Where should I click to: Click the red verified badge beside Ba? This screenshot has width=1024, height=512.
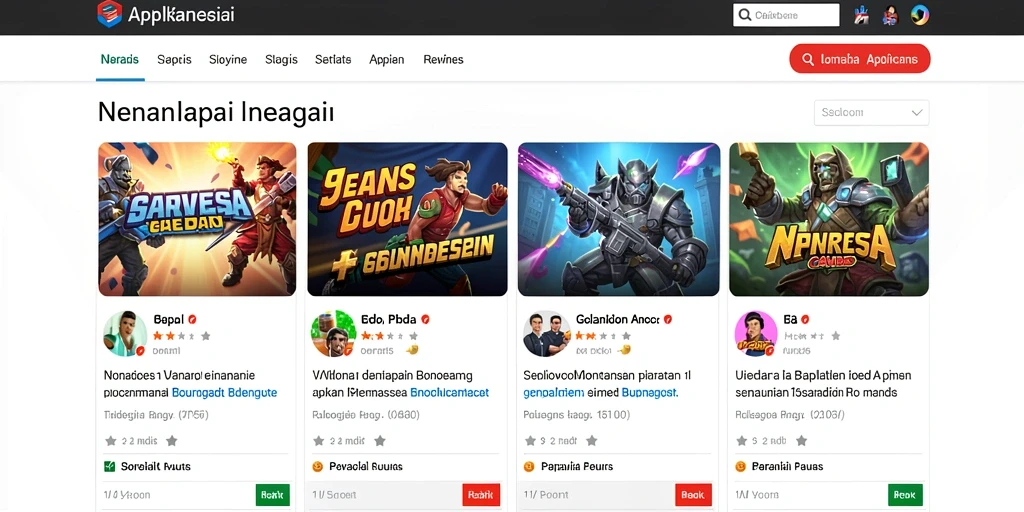pyautogui.click(x=805, y=319)
